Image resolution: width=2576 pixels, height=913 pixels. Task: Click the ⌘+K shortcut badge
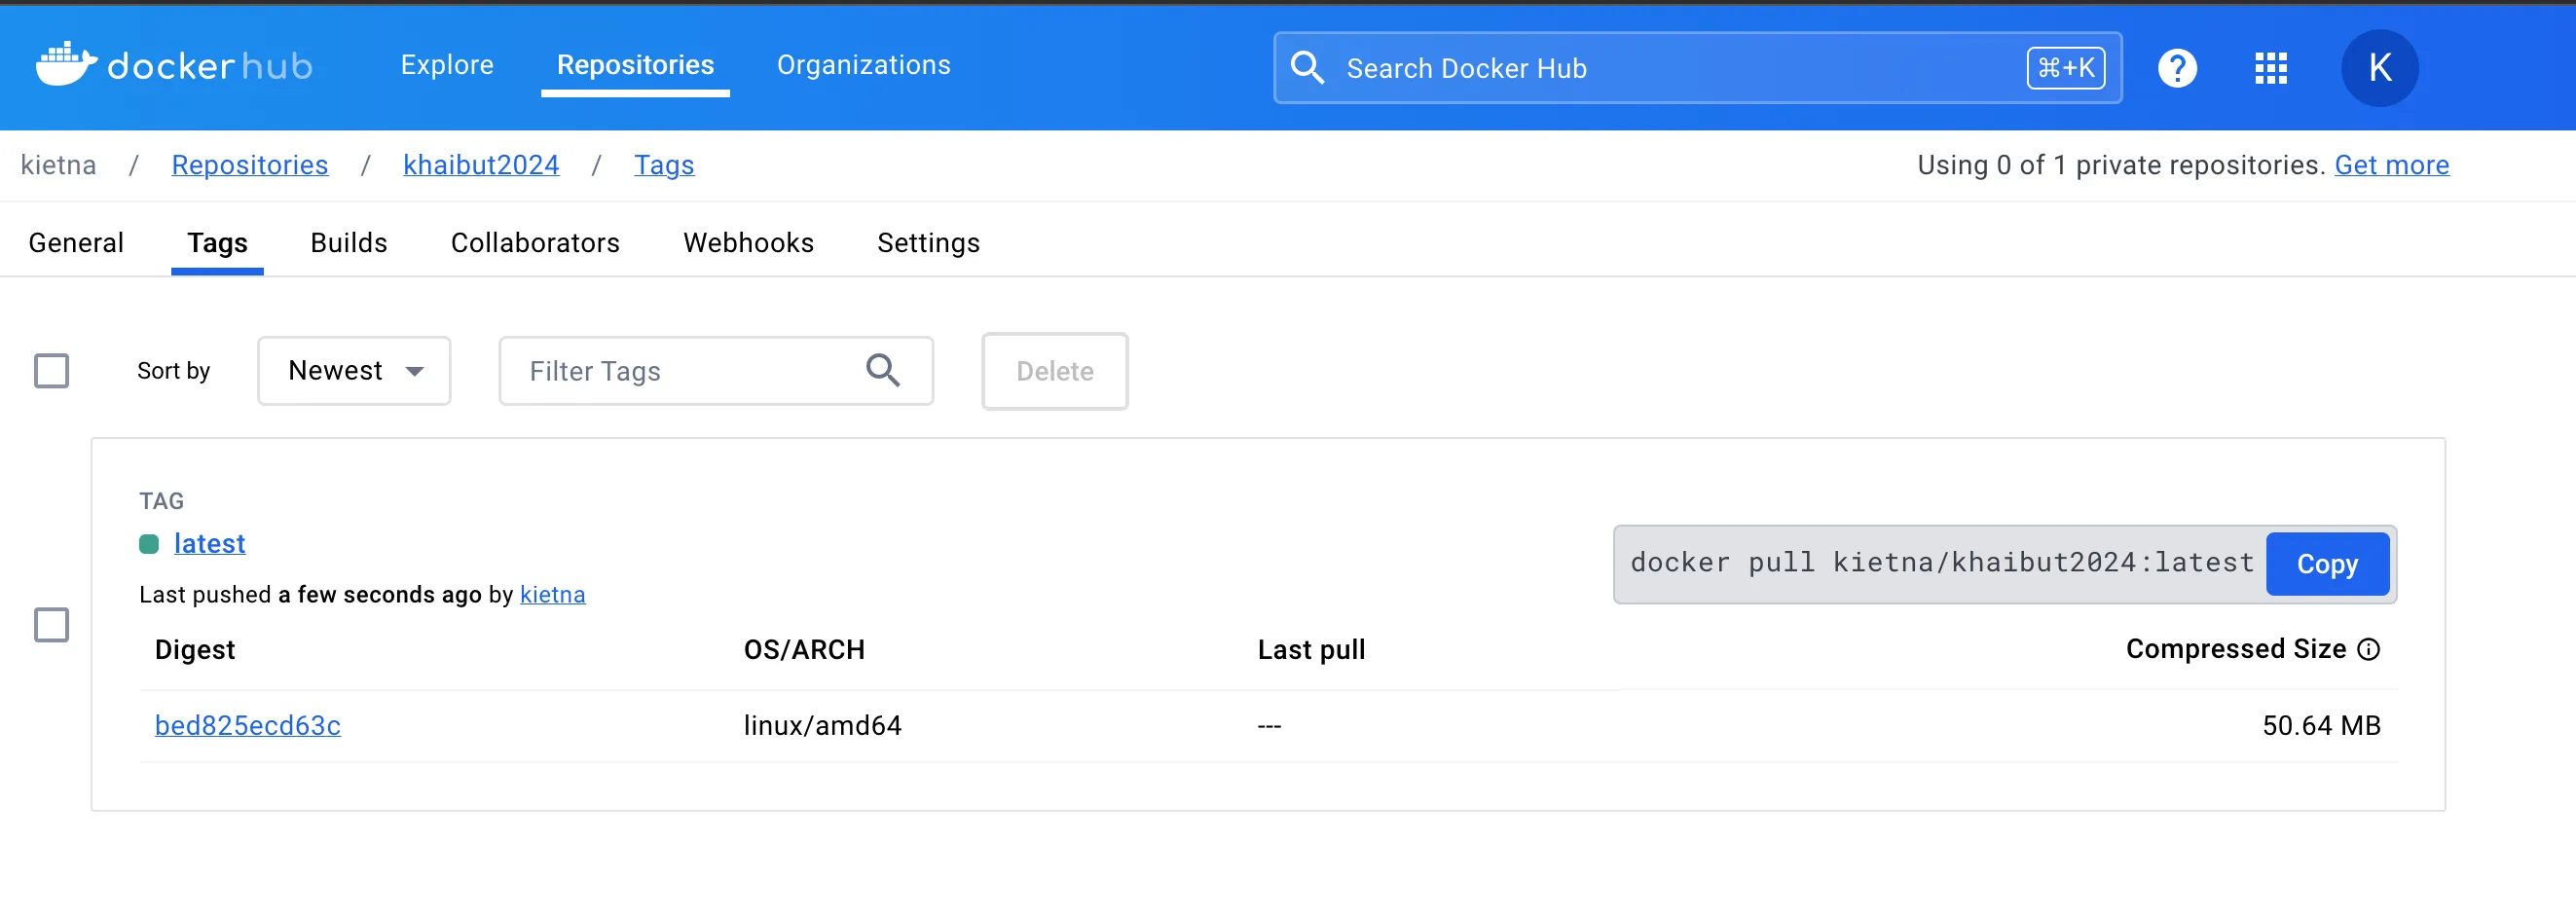2066,68
